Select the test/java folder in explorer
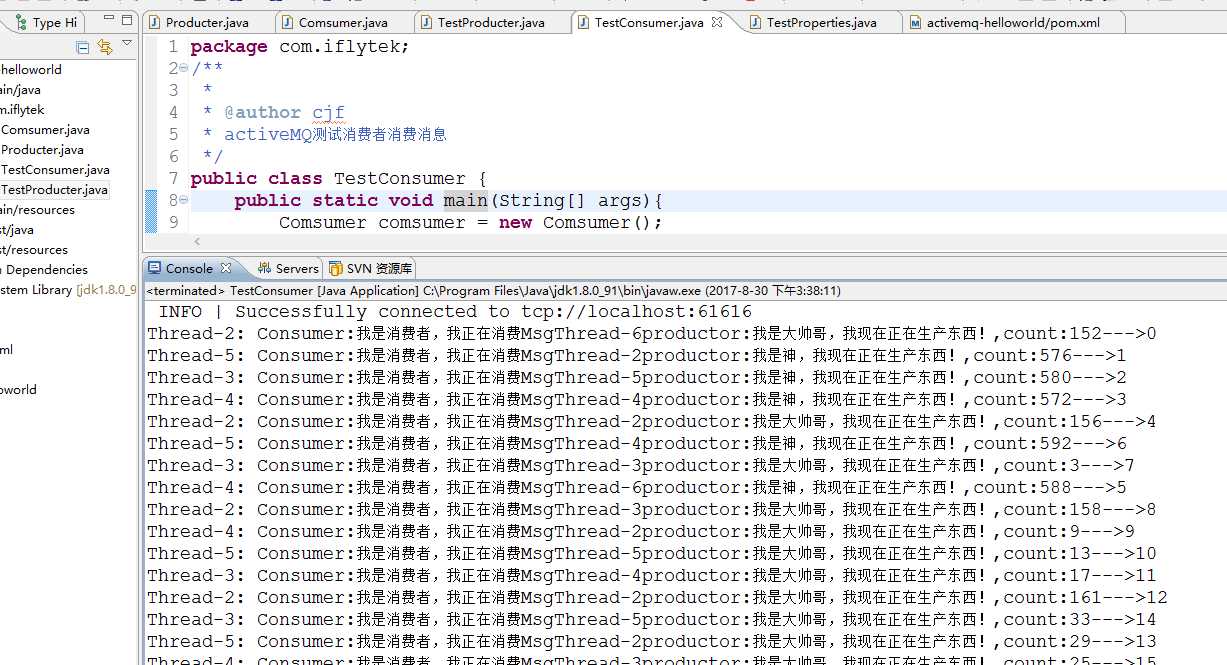Viewport: 1227px width, 665px height. tap(17, 230)
